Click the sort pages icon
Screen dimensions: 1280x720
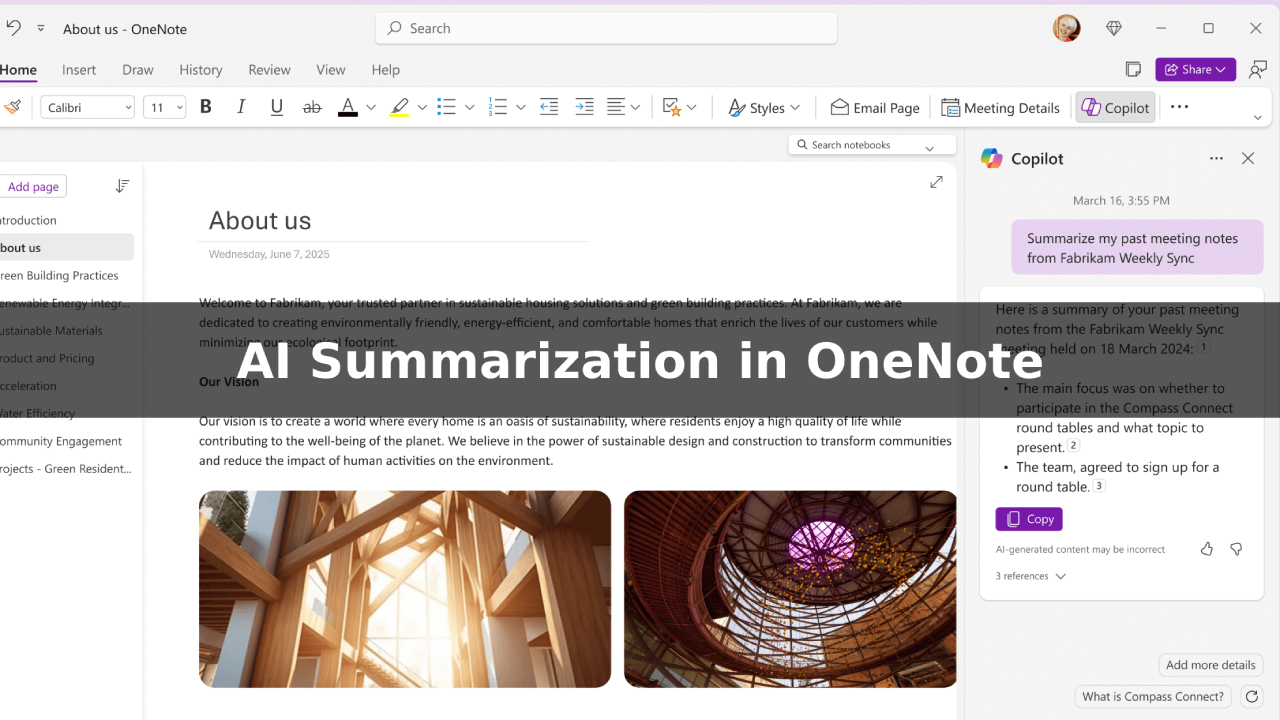(122, 186)
